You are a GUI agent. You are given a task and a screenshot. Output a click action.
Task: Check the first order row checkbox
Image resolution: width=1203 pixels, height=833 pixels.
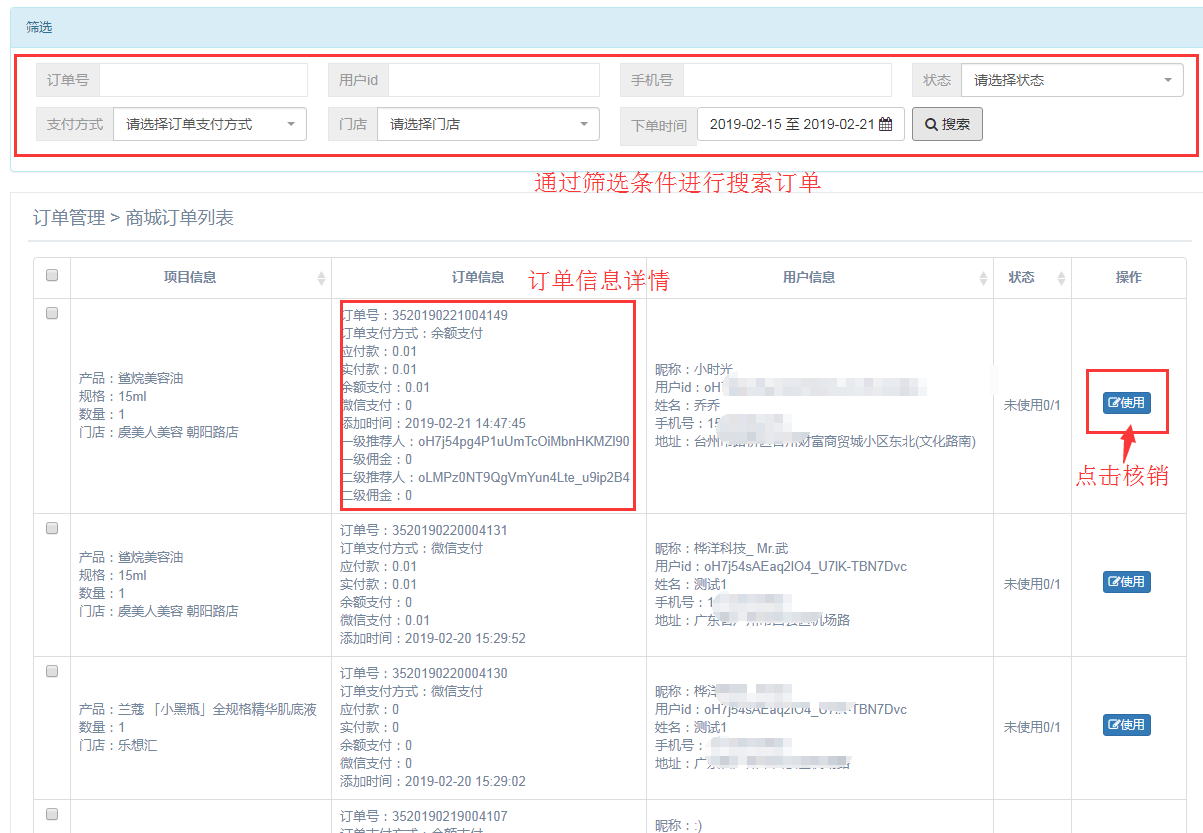pyautogui.click(x=52, y=313)
